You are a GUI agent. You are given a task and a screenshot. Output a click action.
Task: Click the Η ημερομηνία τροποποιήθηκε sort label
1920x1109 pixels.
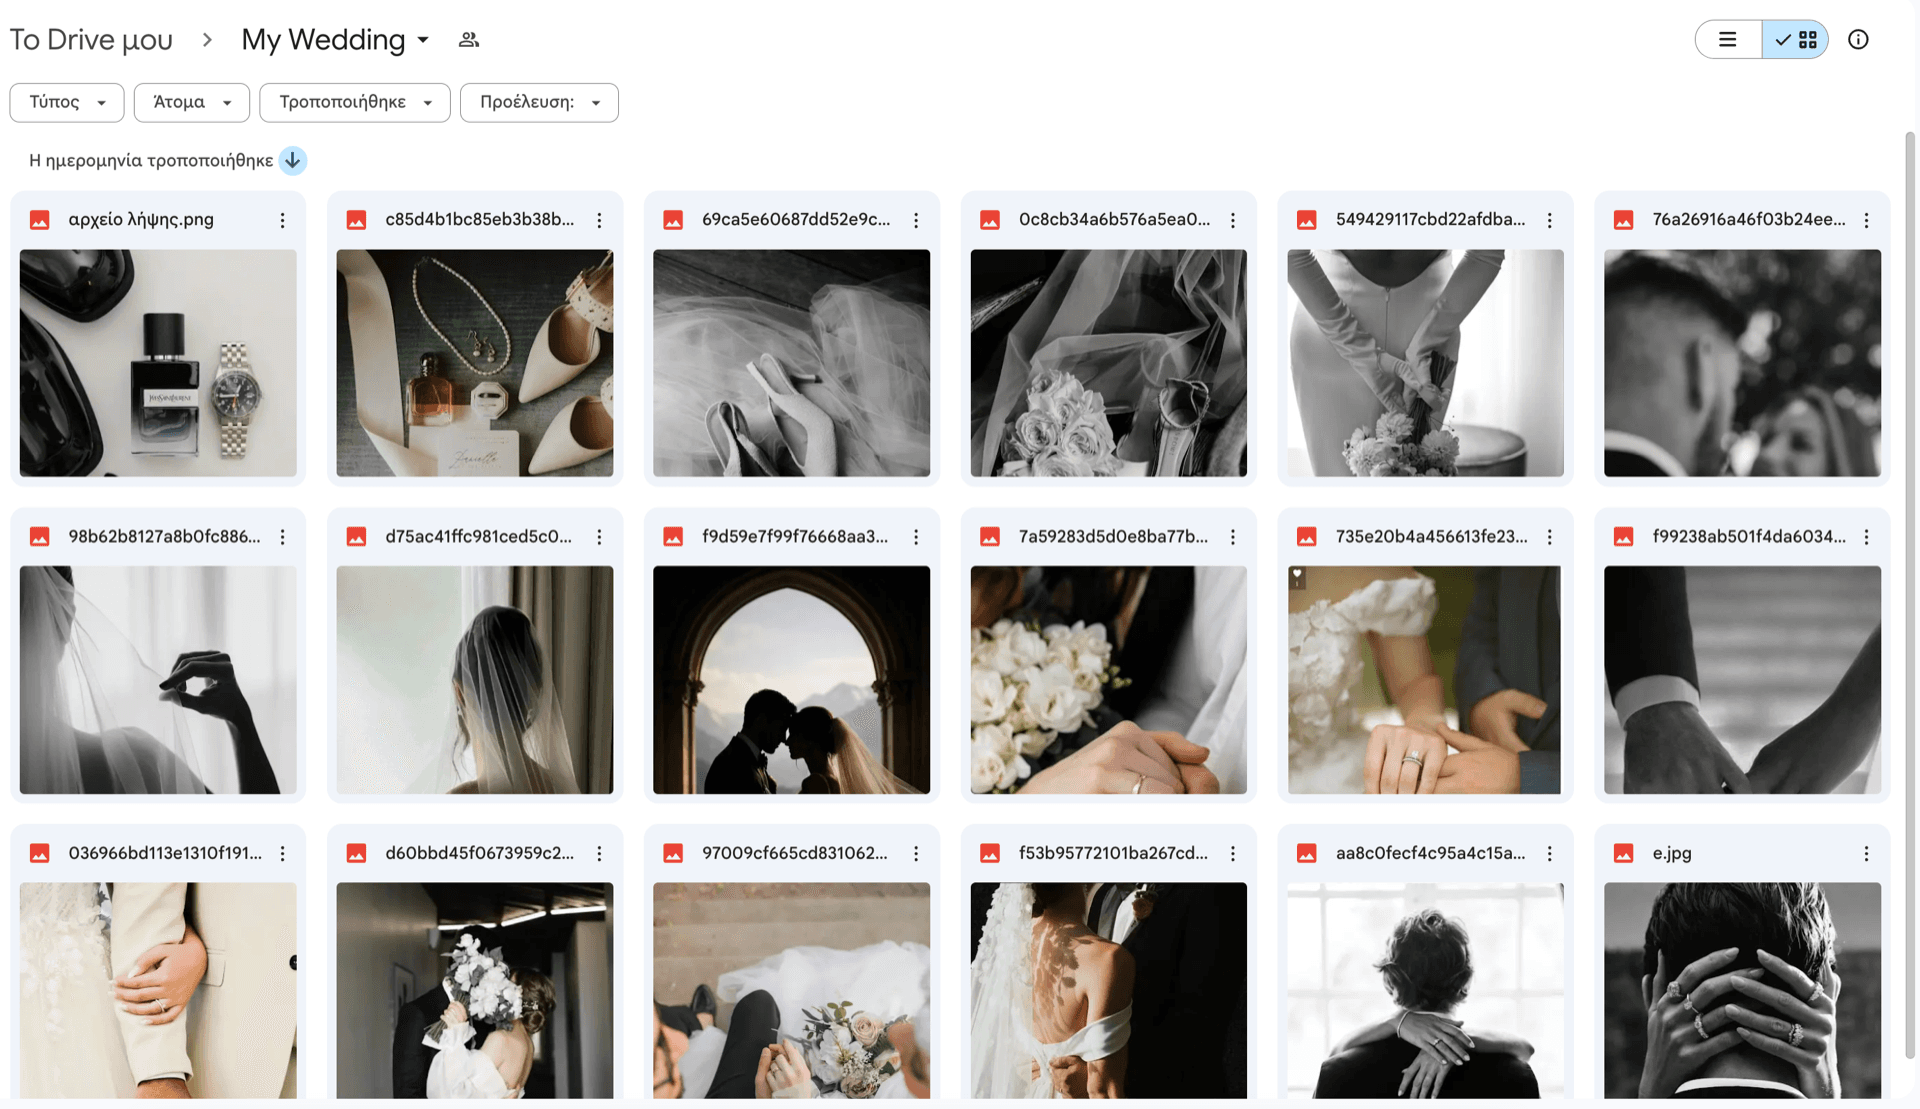click(151, 161)
